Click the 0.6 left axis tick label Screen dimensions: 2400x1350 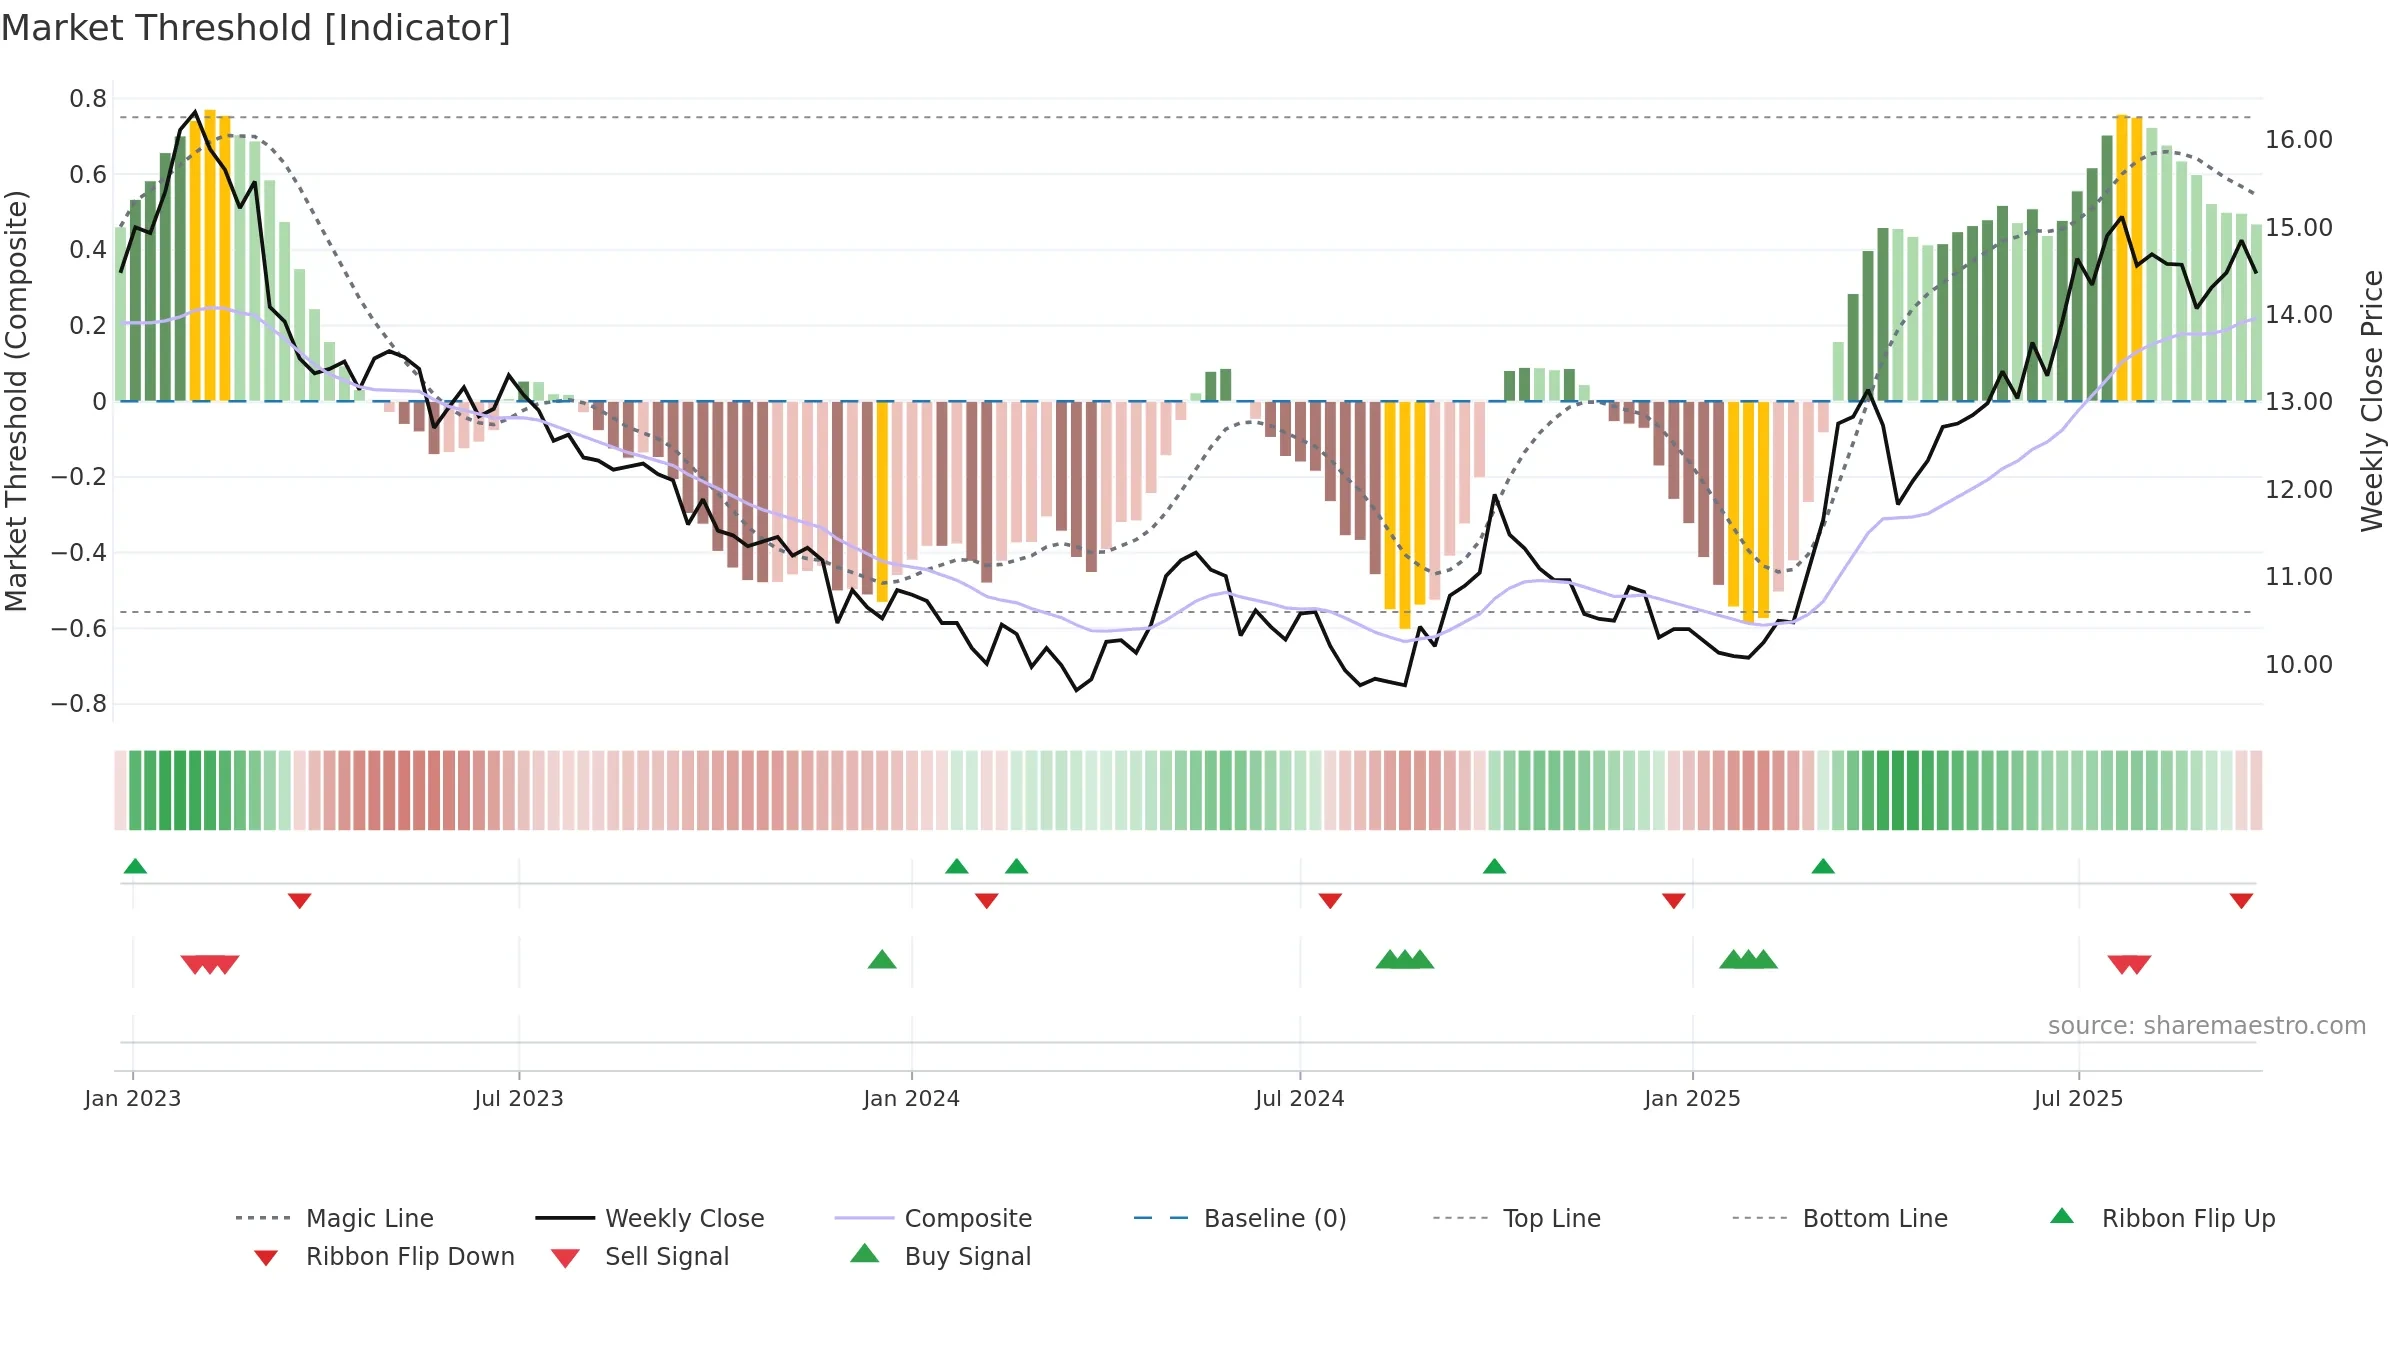pos(88,175)
